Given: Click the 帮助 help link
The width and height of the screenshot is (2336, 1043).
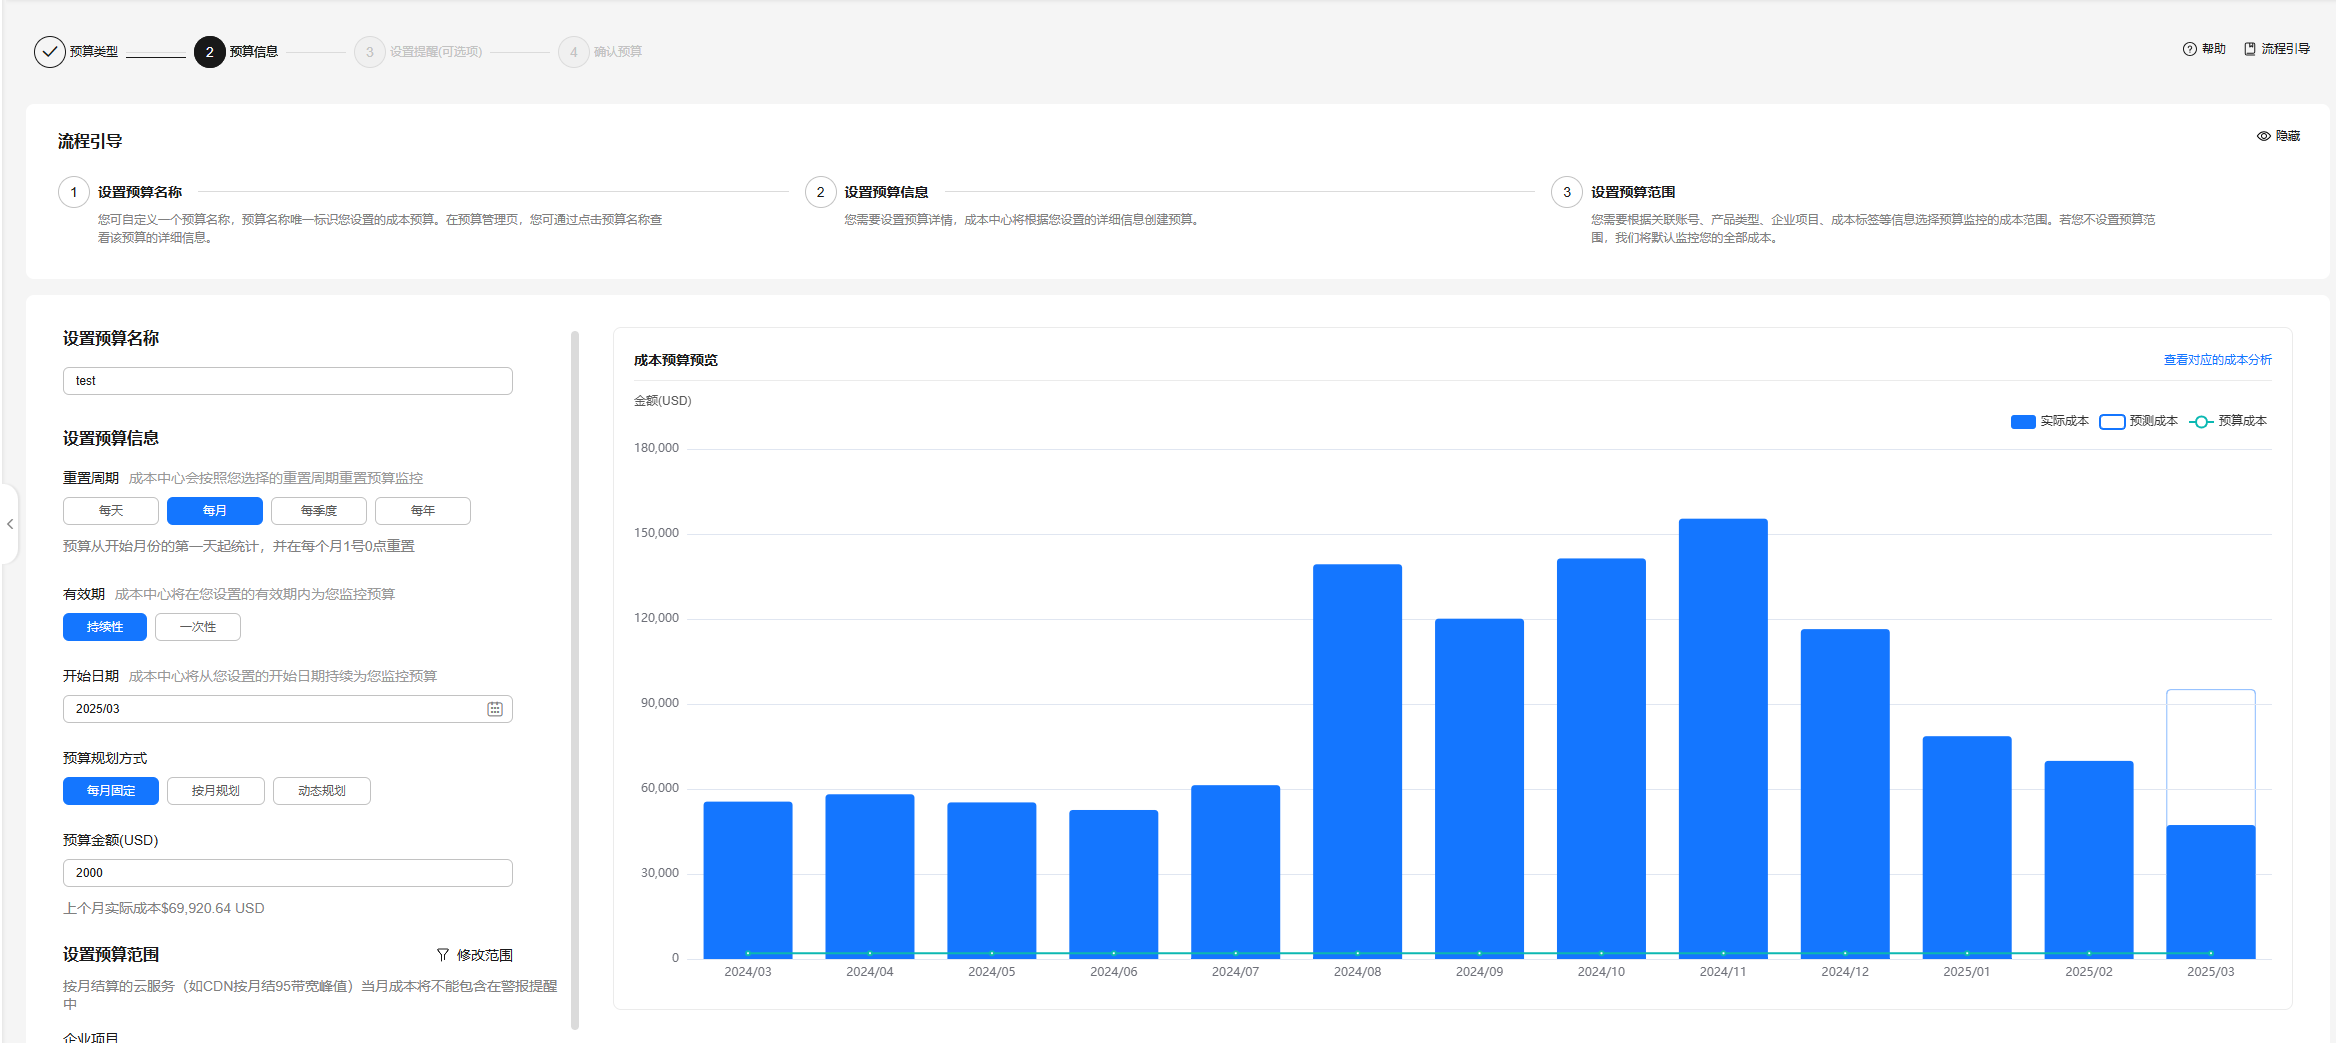Looking at the screenshot, I should pyautogui.click(x=2214, y=49).
